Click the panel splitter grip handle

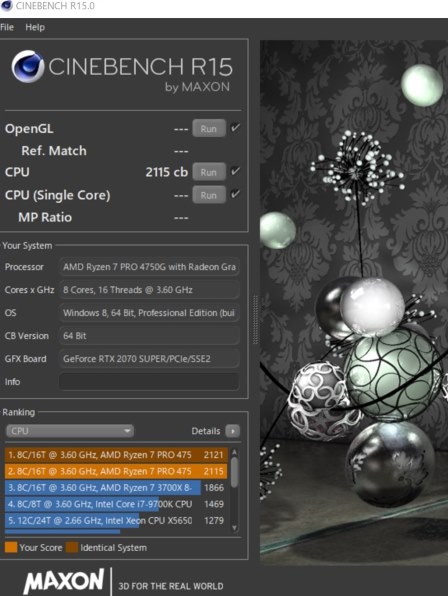pyautogui.click(x=255, y=319)
